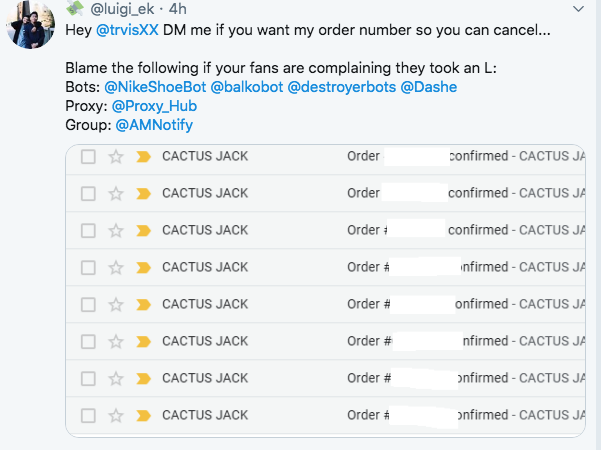Open the @destroyerbots mention link
The height and width of the screenshot is (450, 601).
coord(341,88)
